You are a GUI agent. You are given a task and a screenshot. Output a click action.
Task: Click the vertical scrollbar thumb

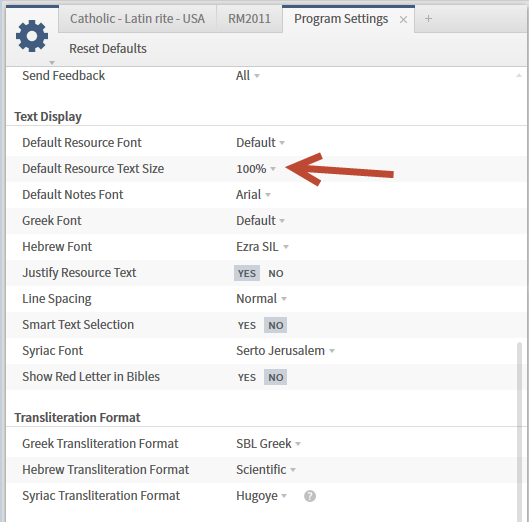(519, 432)
